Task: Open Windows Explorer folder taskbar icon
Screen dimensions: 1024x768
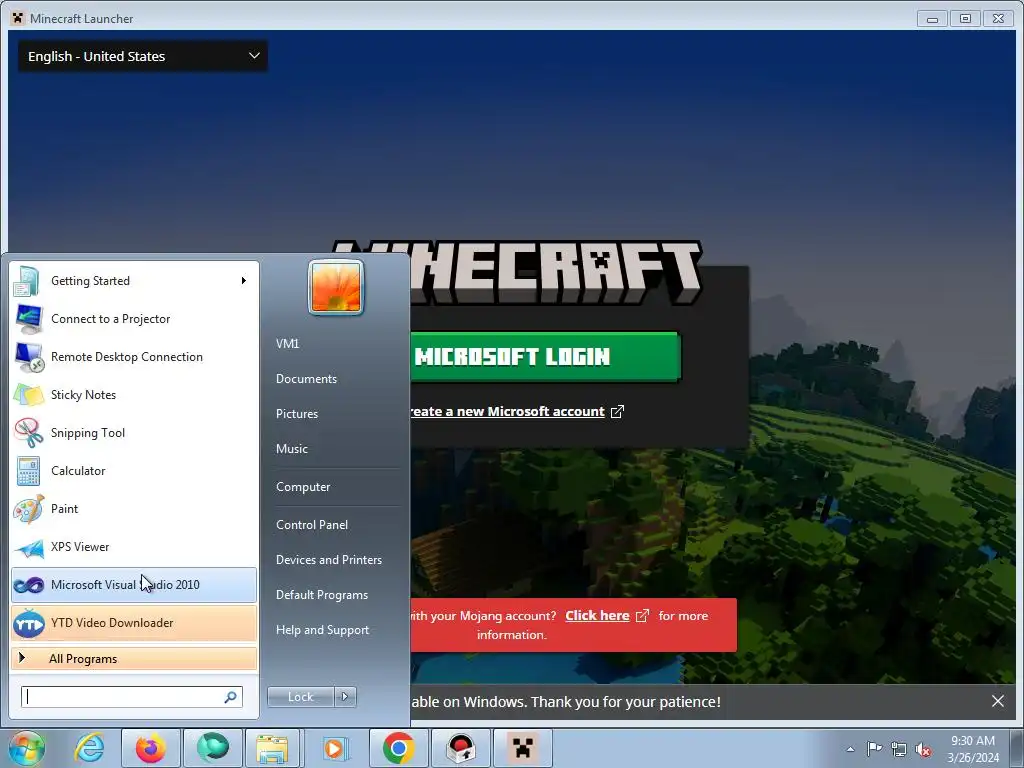Action: pos(273,748)
